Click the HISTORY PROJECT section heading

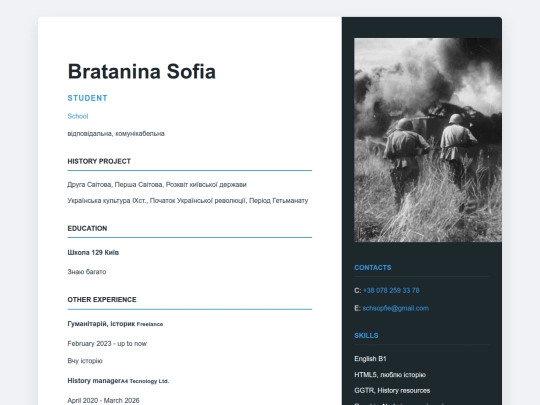(x=99, y=161)
